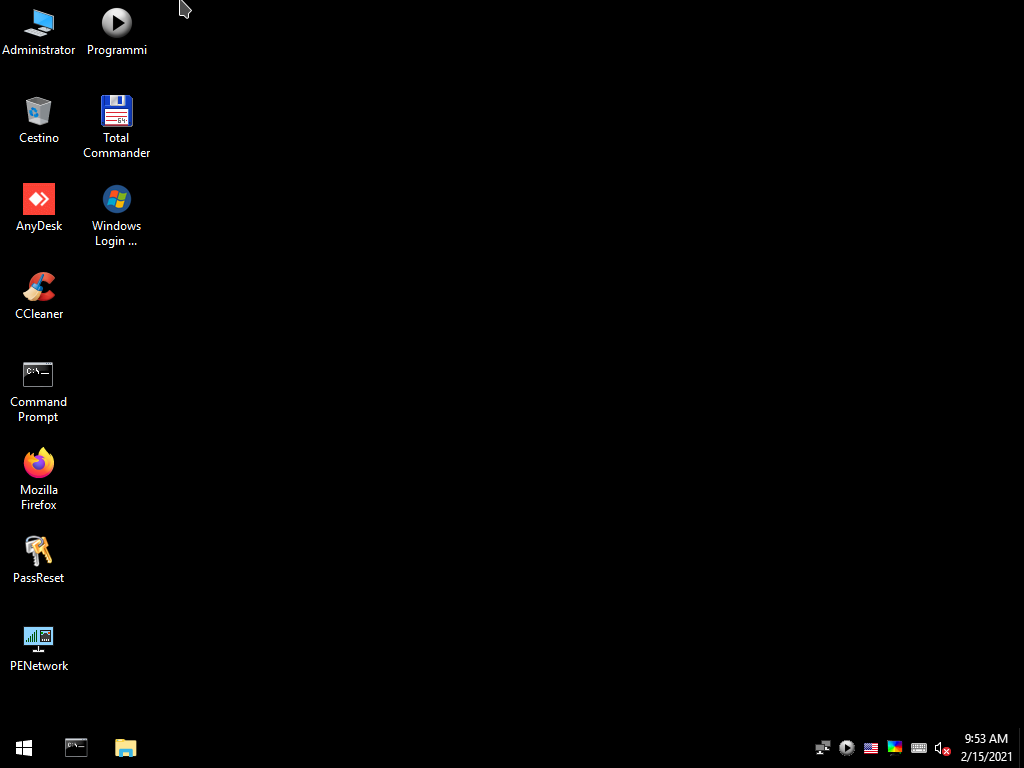
Task: Click the US flag language tray icon
Action: [x=871, y=748]
